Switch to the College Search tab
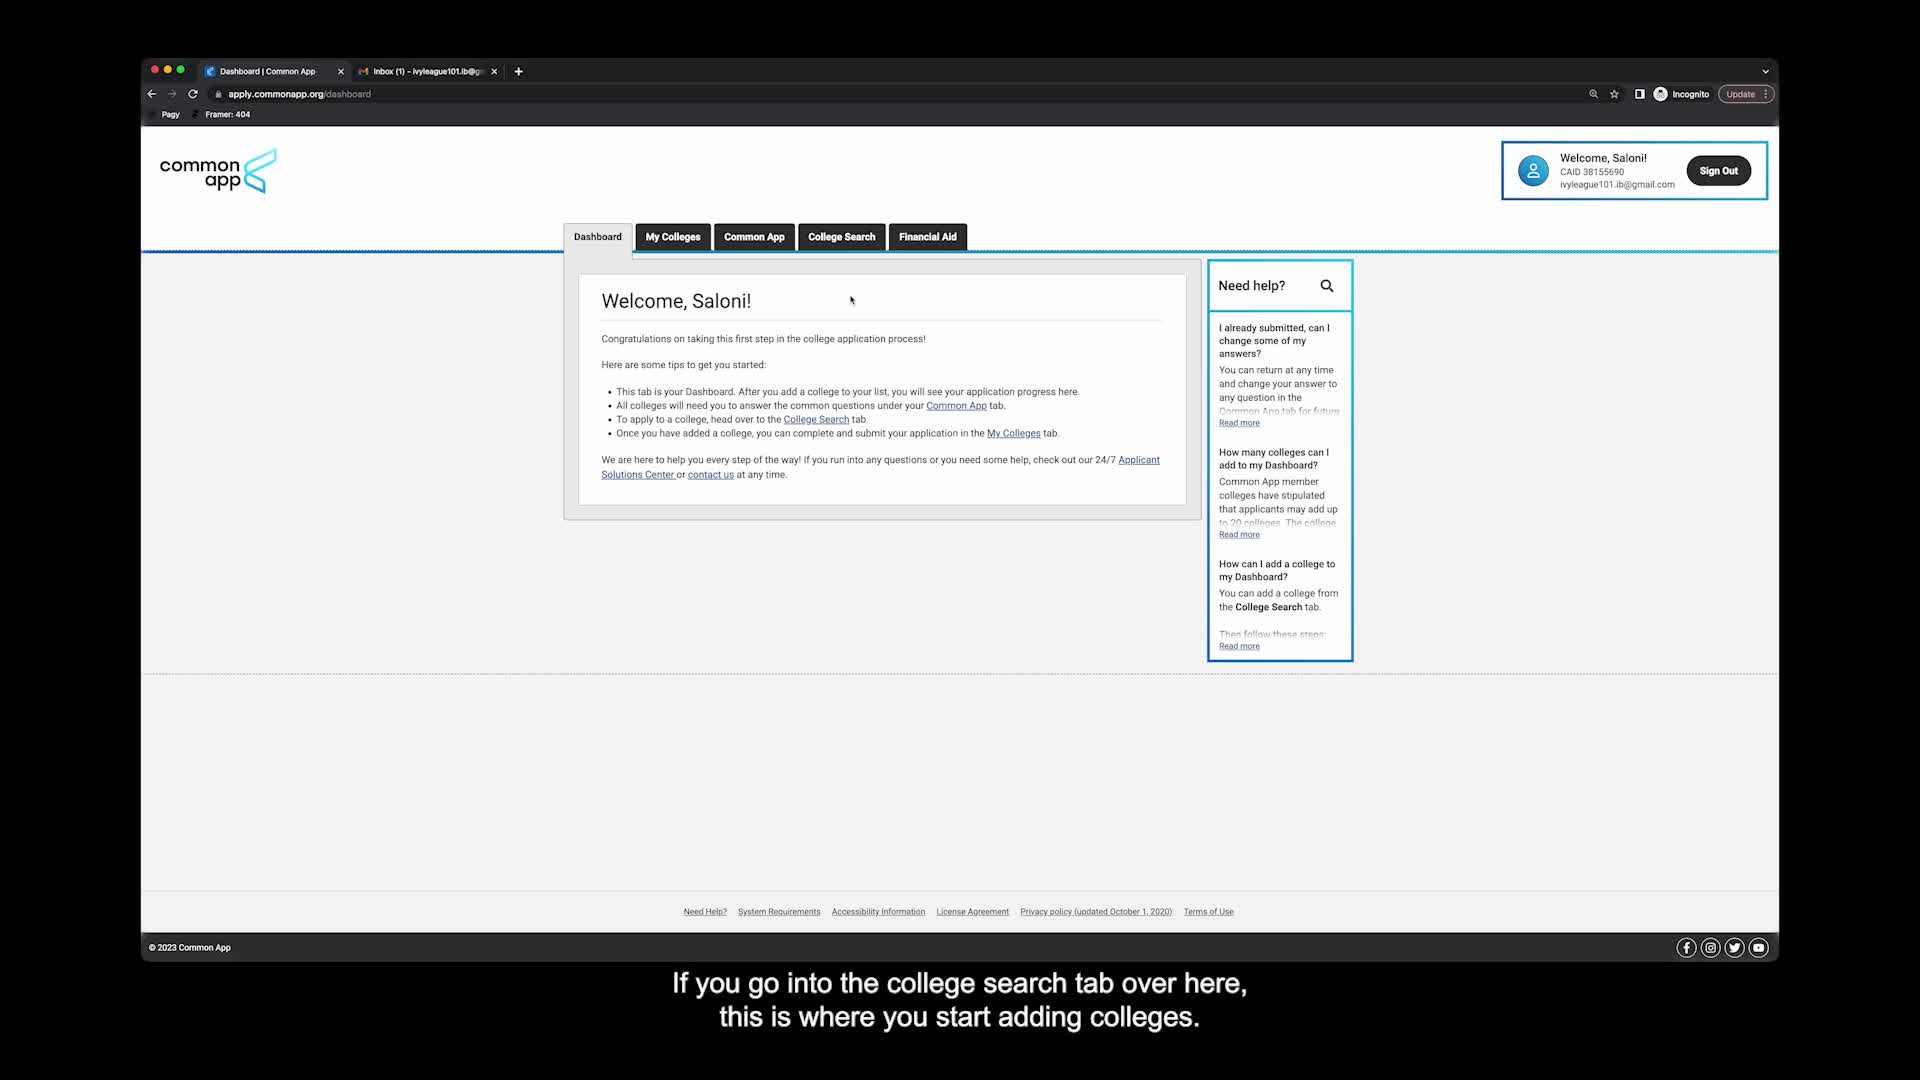 coord(841,237)
